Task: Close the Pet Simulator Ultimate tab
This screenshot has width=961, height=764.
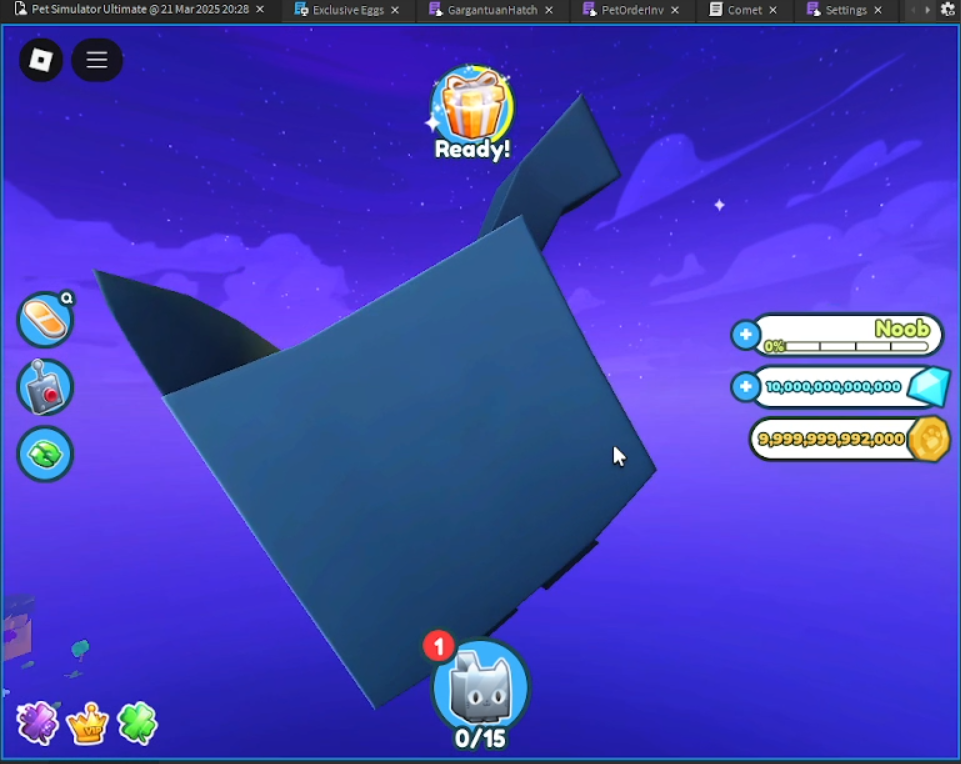Action: (260, 10)
